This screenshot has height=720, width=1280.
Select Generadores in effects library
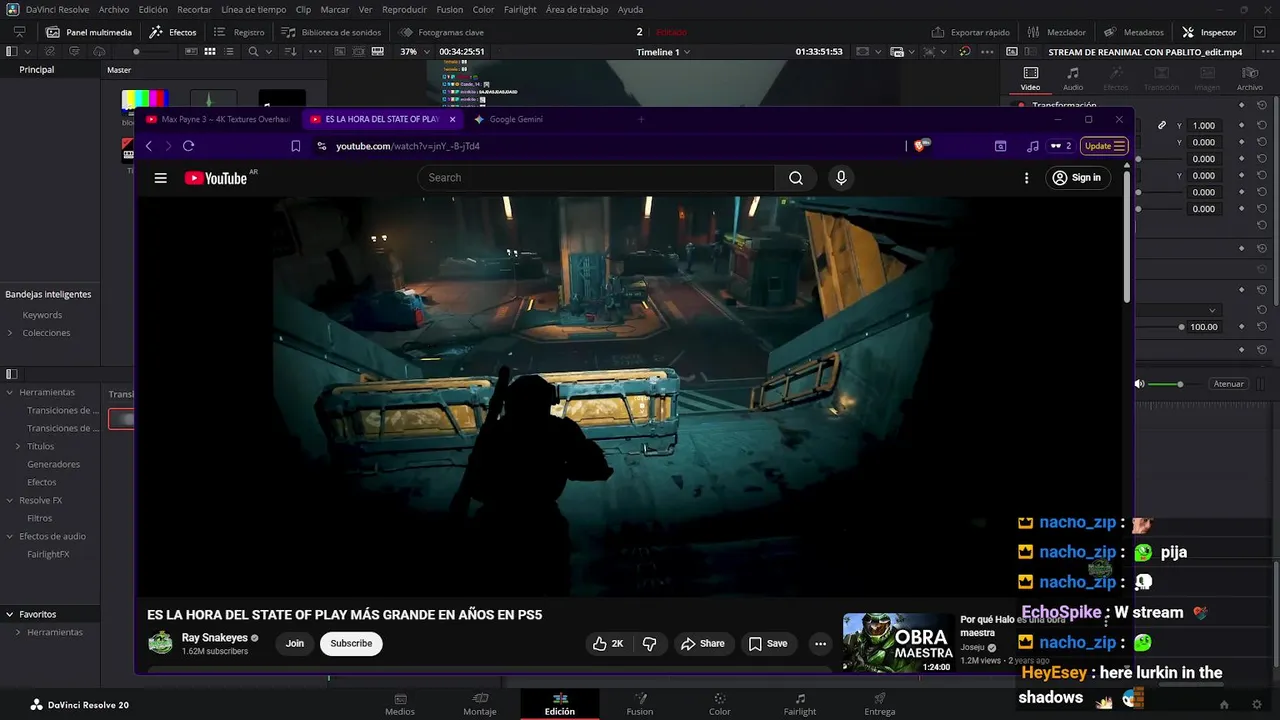pyautogui.click(x=54, y=464)
